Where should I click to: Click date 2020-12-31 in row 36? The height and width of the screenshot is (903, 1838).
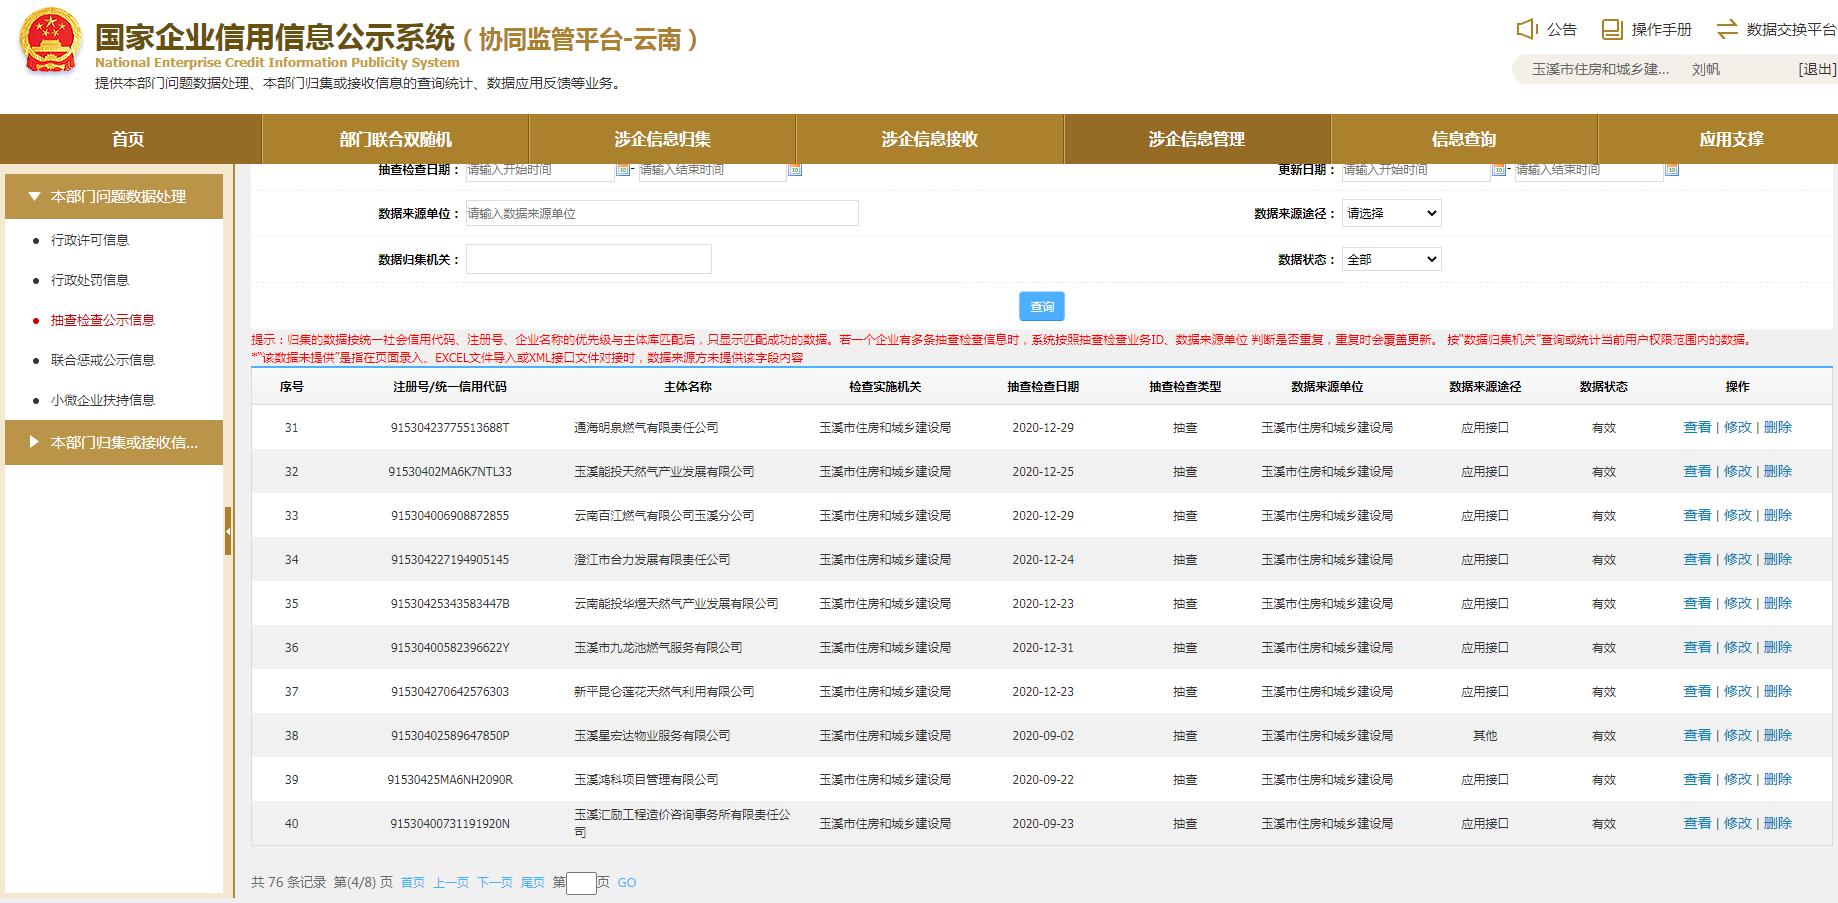point(1043,647)
